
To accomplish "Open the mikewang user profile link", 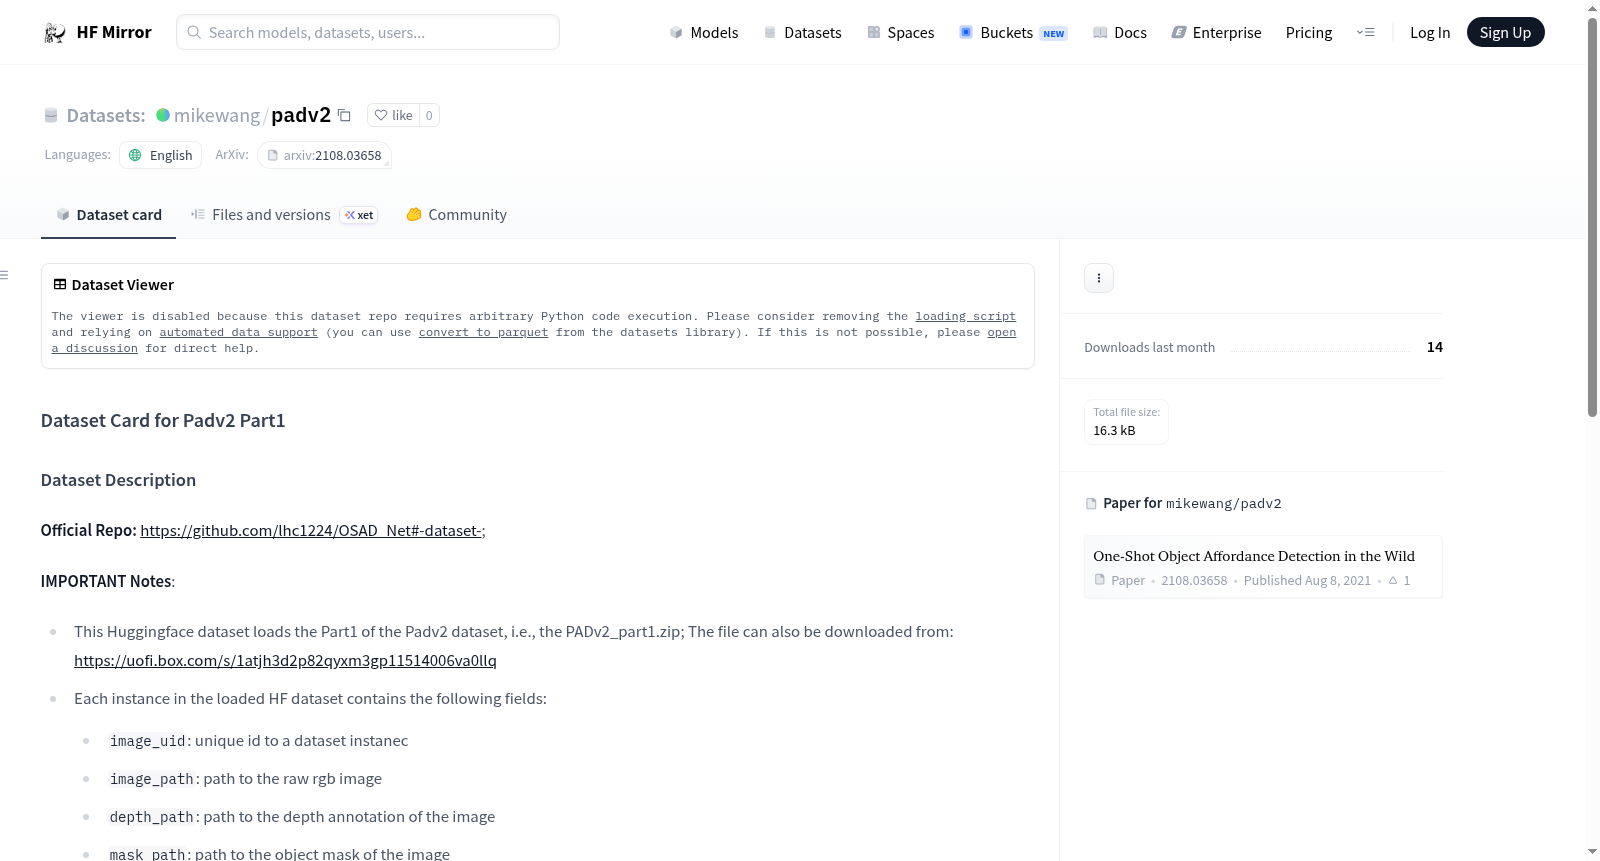I will (217, 115).
